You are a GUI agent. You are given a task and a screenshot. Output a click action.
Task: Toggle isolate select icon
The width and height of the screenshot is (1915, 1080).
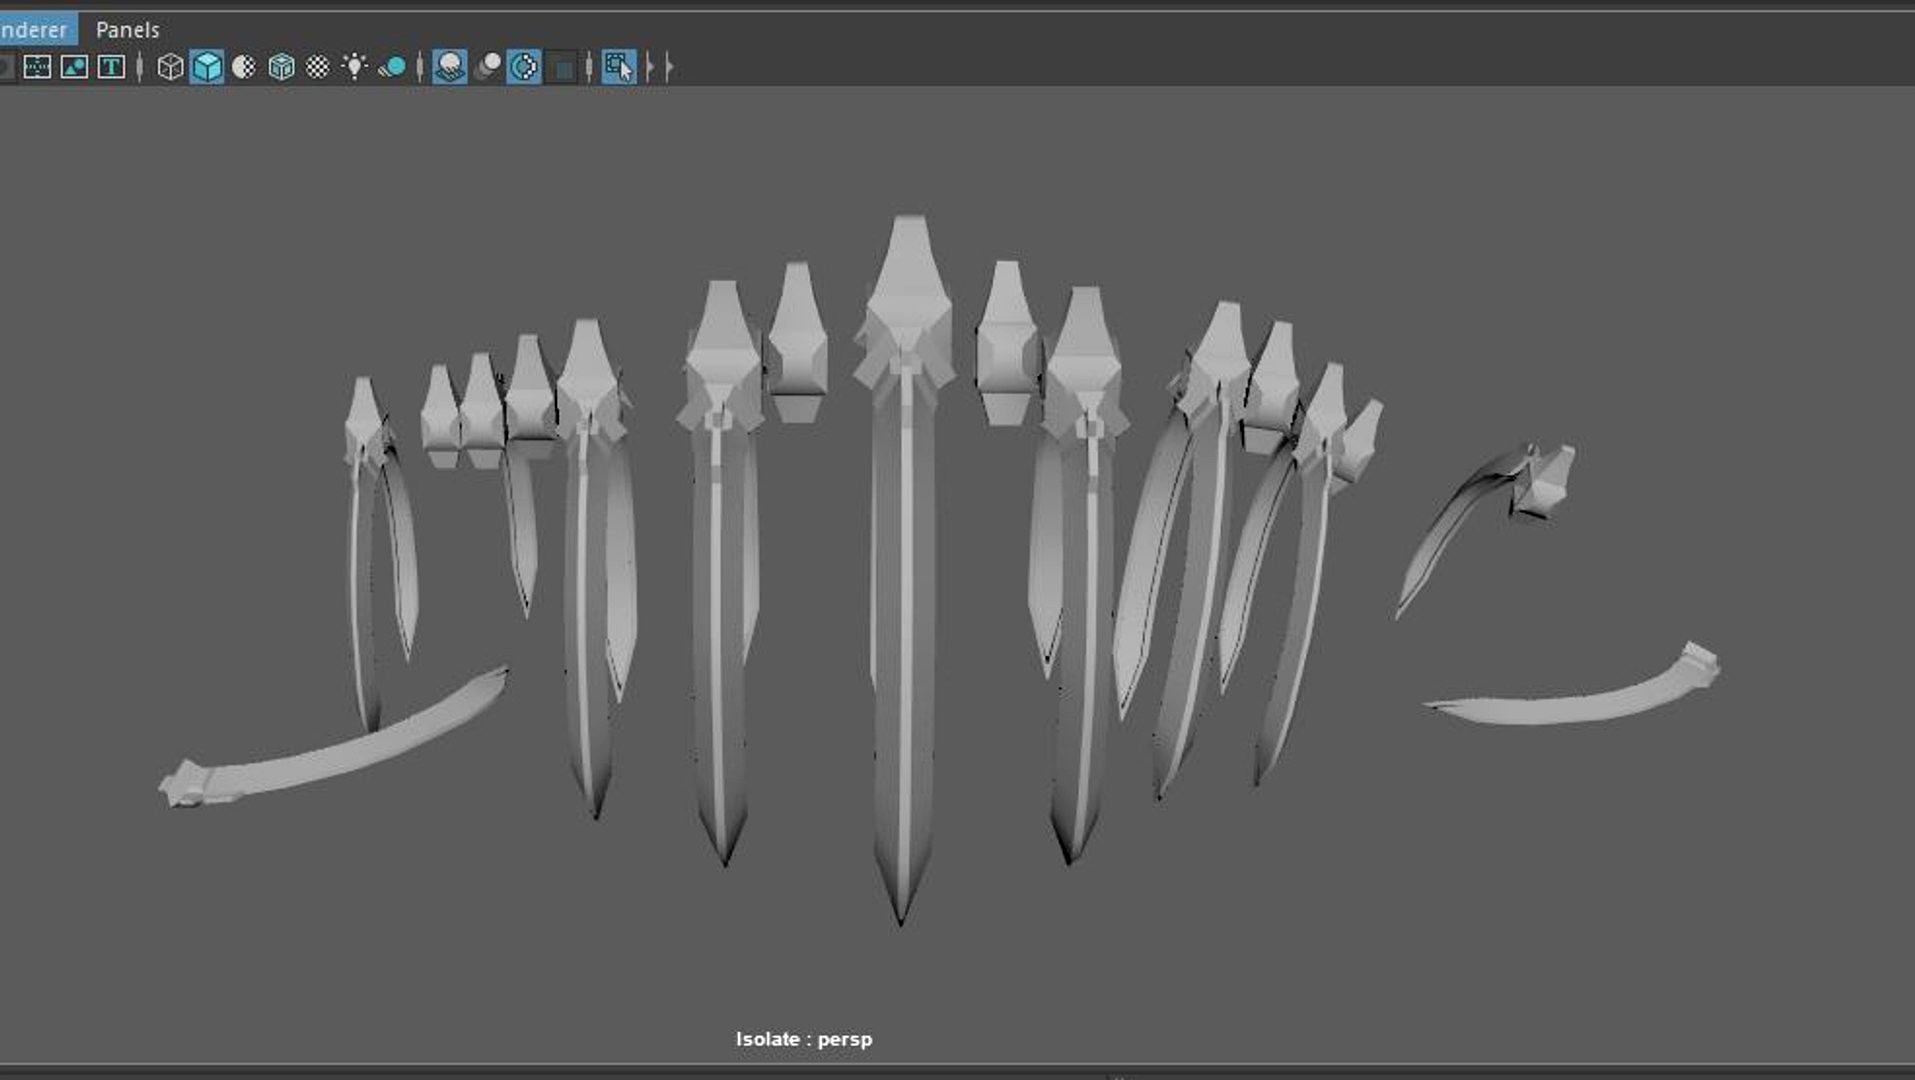tap(619, 67)
